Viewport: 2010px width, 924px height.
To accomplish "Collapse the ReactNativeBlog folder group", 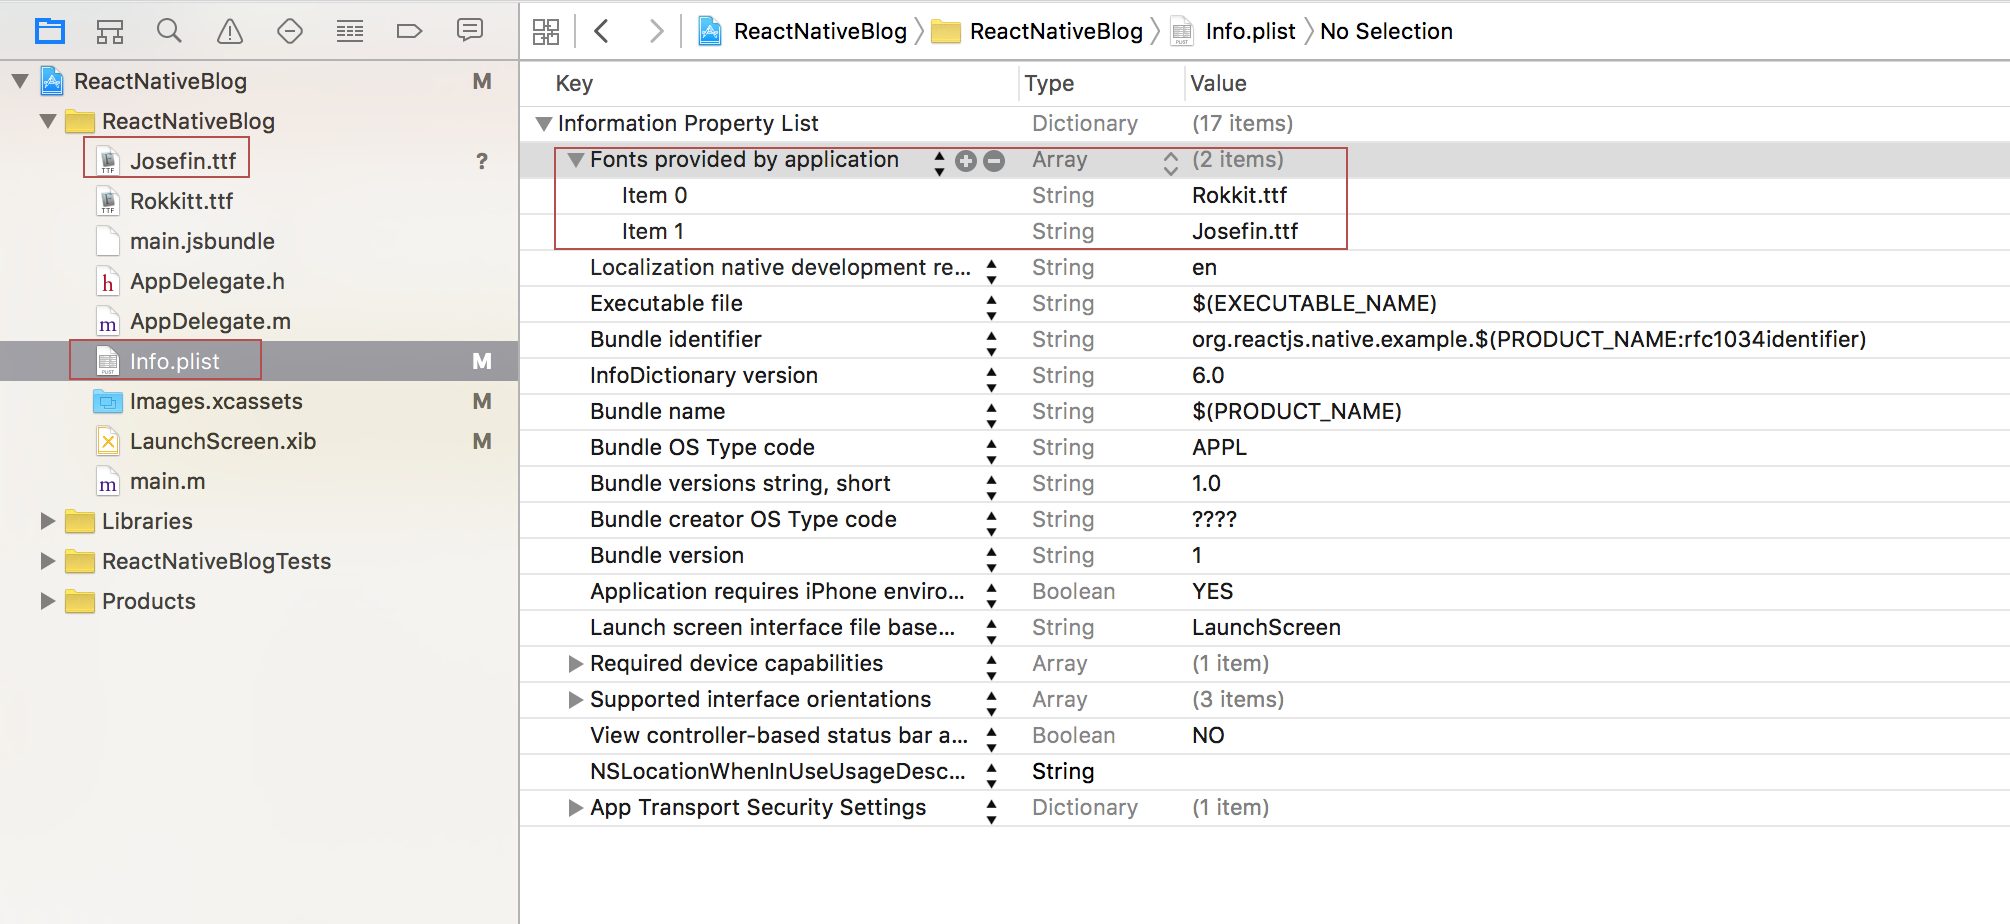I will click(x=48, y=121).
